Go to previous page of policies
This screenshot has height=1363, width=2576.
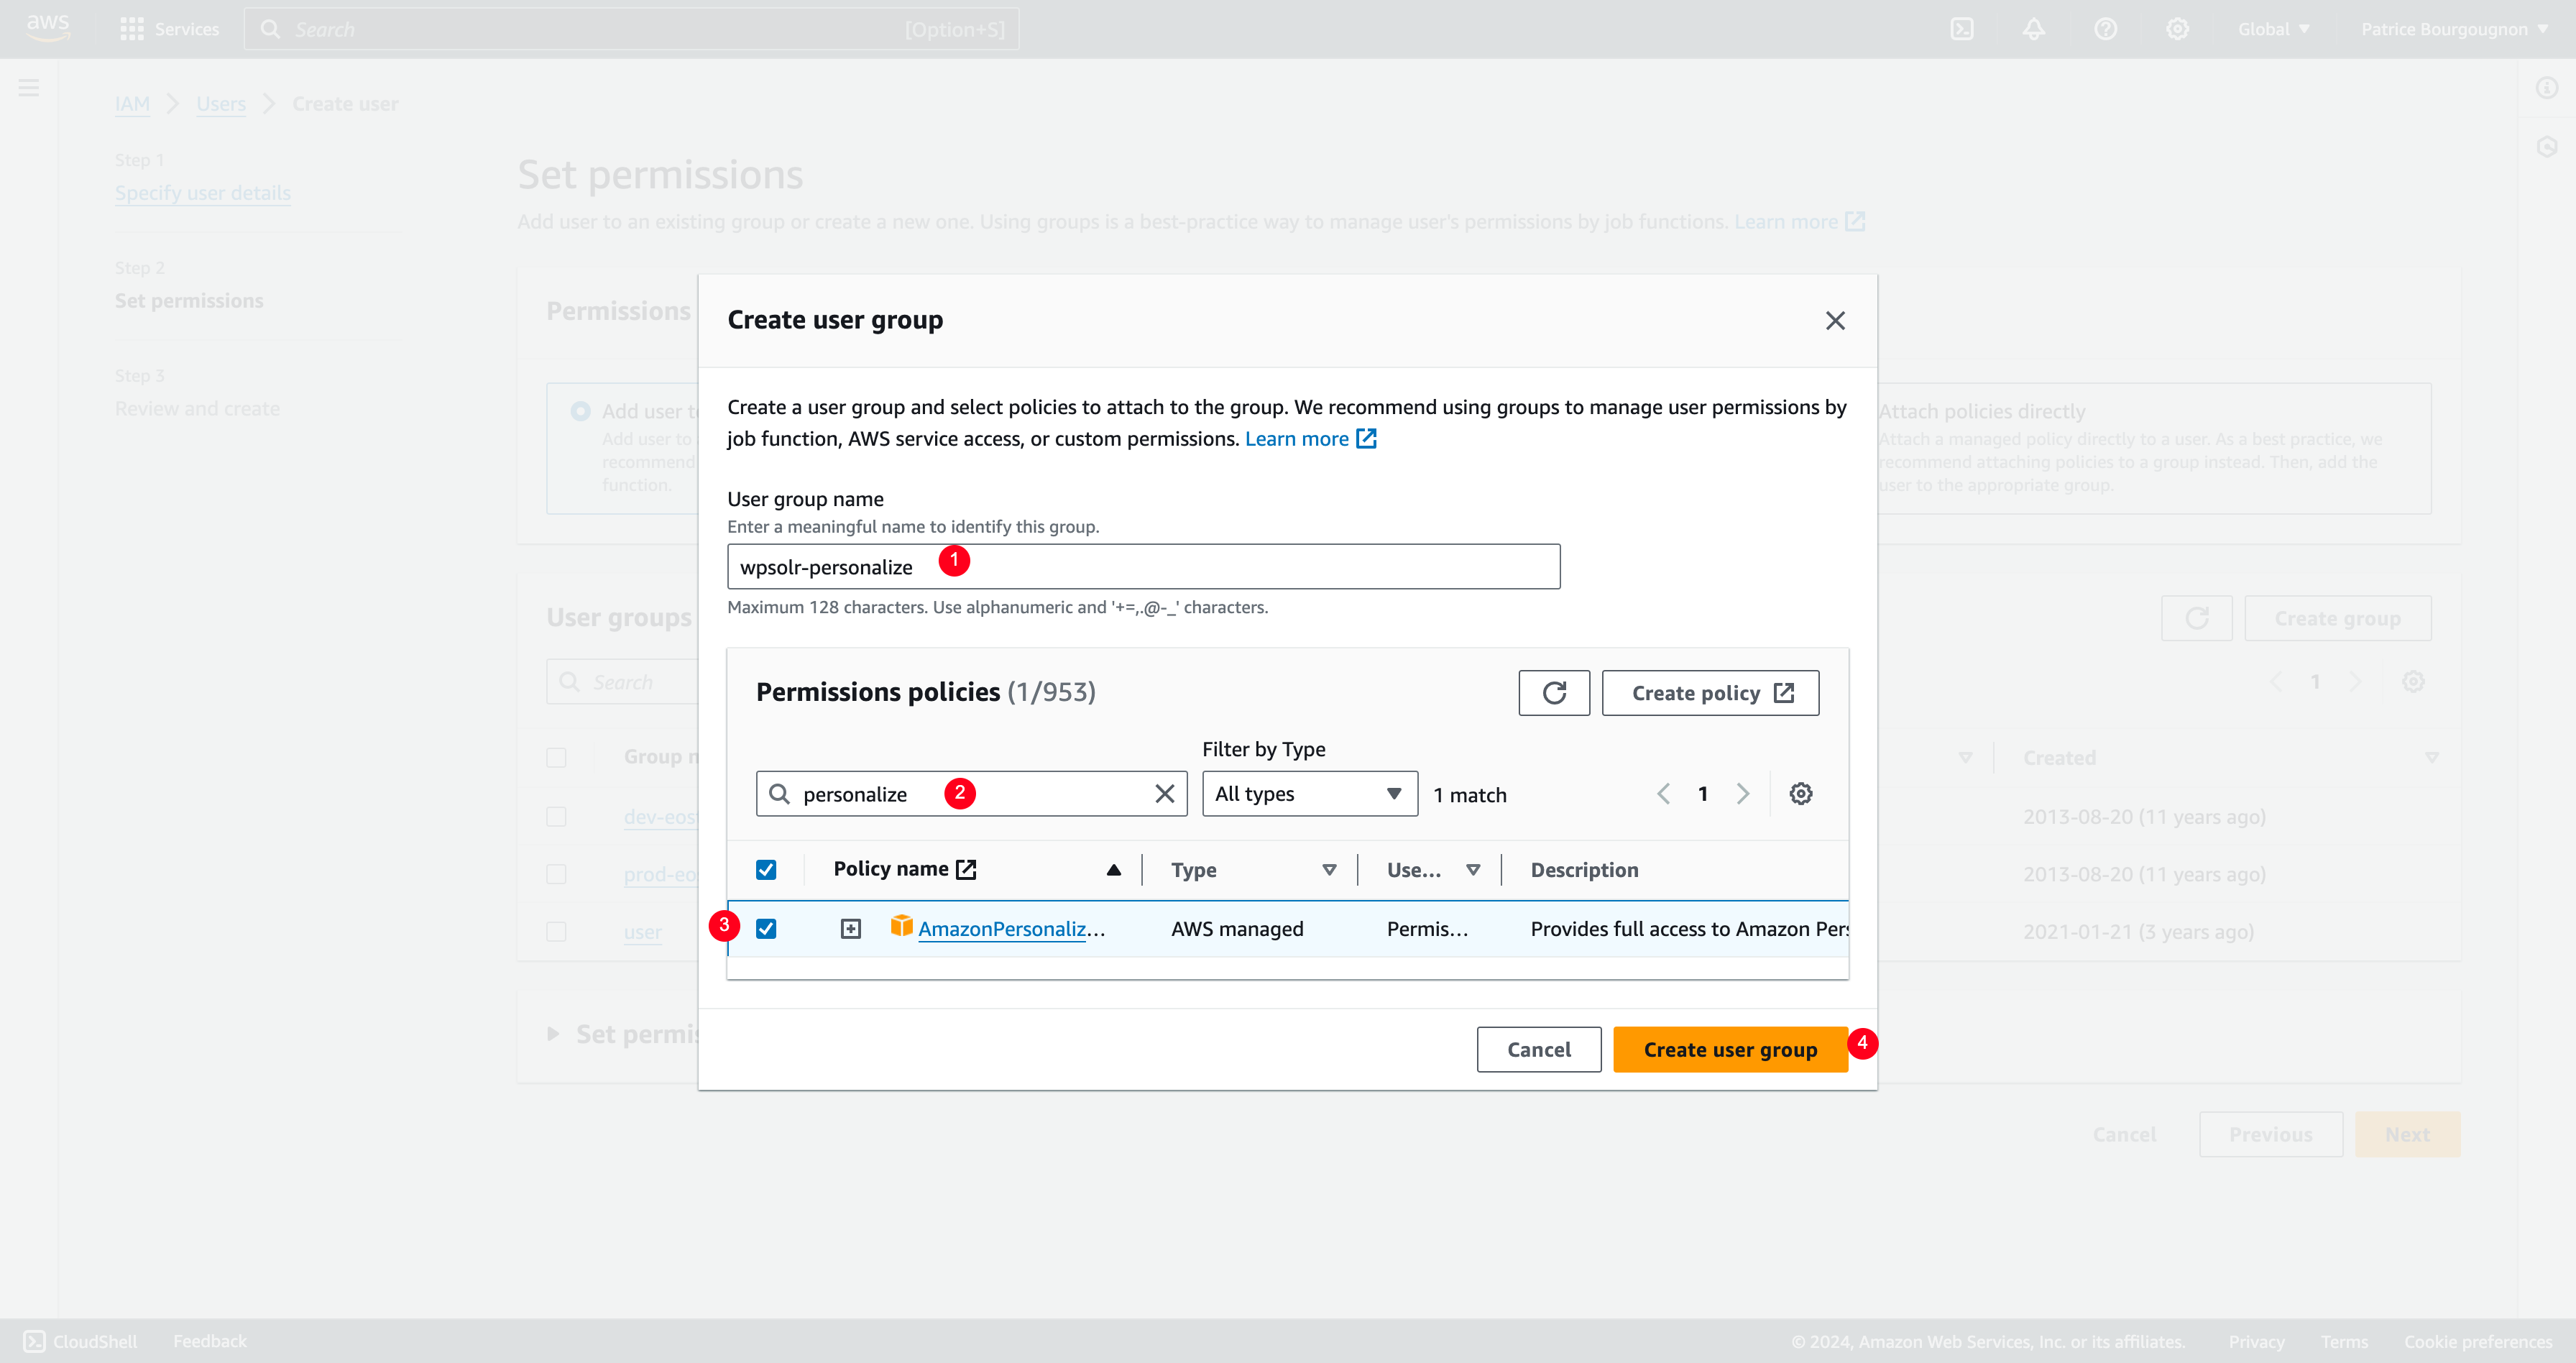pyautogui.click(x=1663, y=794)
